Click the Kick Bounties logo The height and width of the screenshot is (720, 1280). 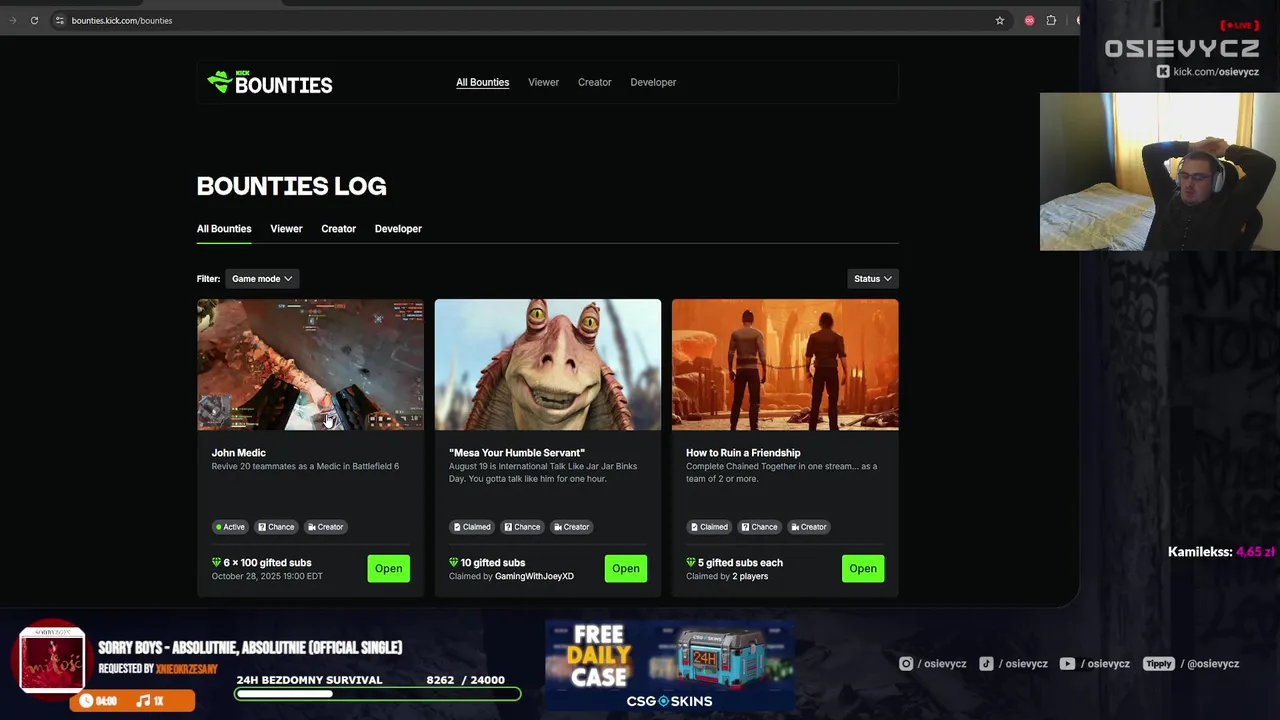point(270,83)
